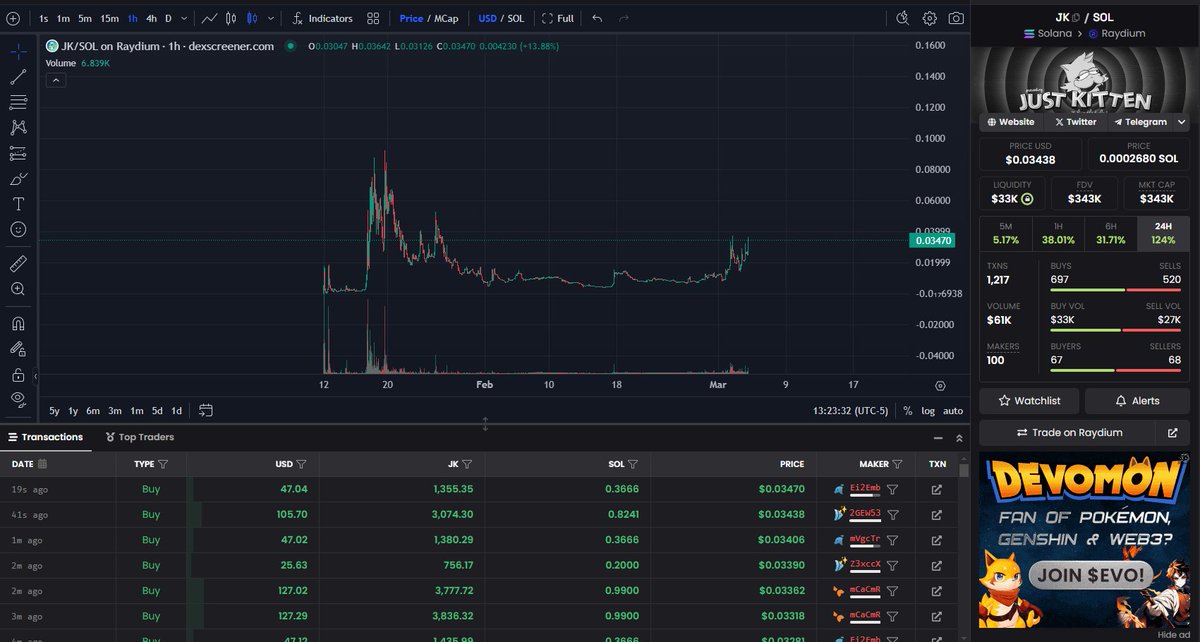This screenshot has width=1200, height=642.
Task: Open the DATE column calendar filter
Action: pyautogui.click(x=42, y=464)
